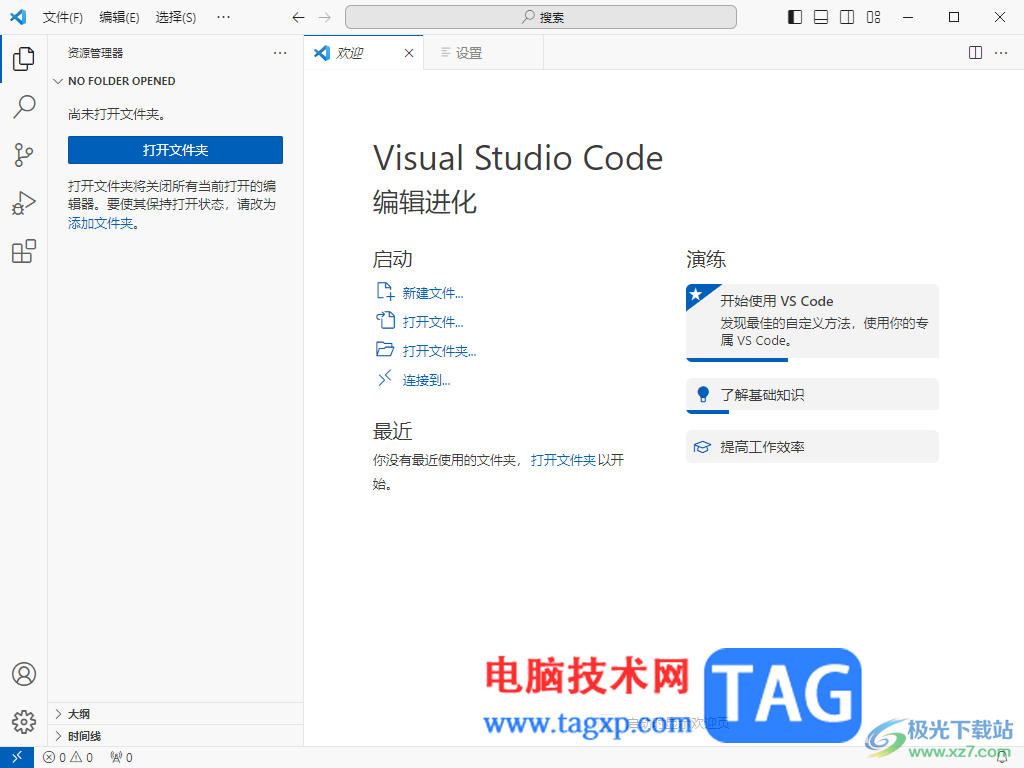Image resolution: width=1024 pixels, height=768 pixels.
Task: Toggle the primary side bar layout icon
Action: pos(795,18)
